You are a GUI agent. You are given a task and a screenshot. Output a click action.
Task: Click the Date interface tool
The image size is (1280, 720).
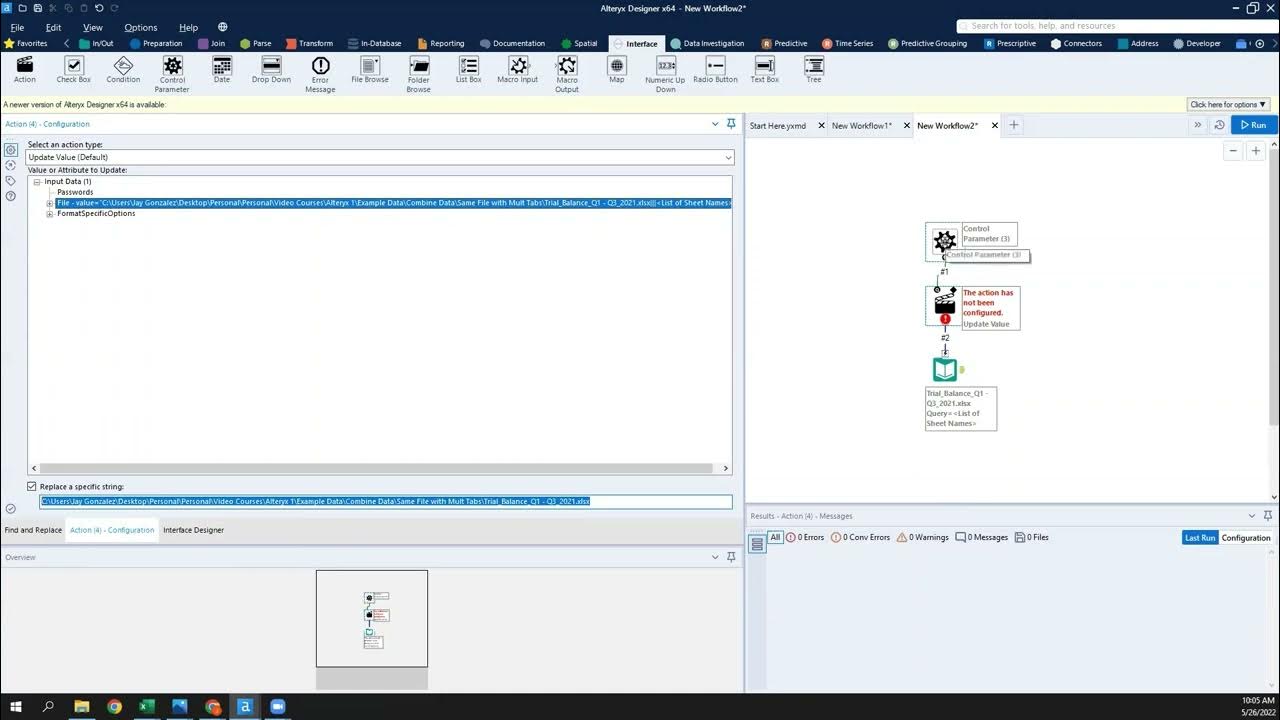[x=222, y=68]
